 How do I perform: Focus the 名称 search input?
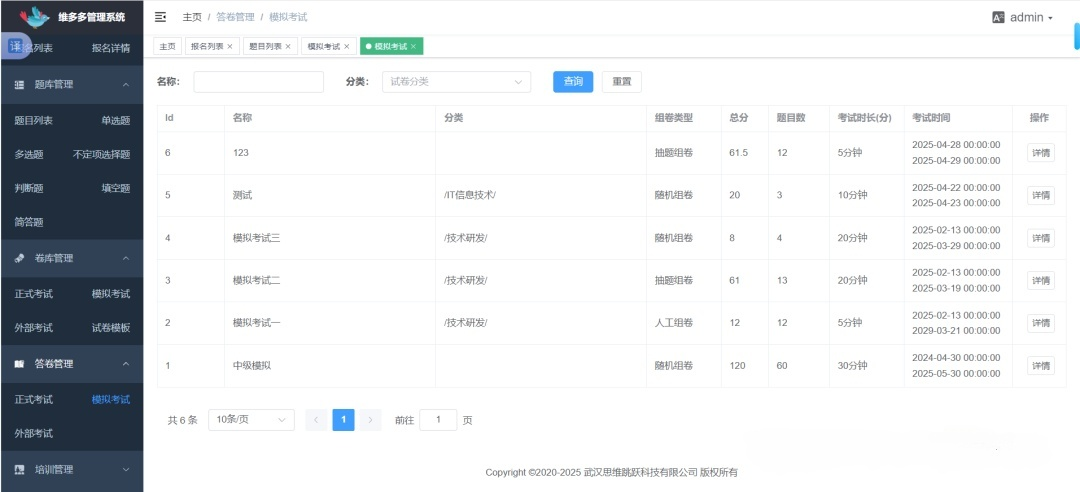[x=258, y=81]
